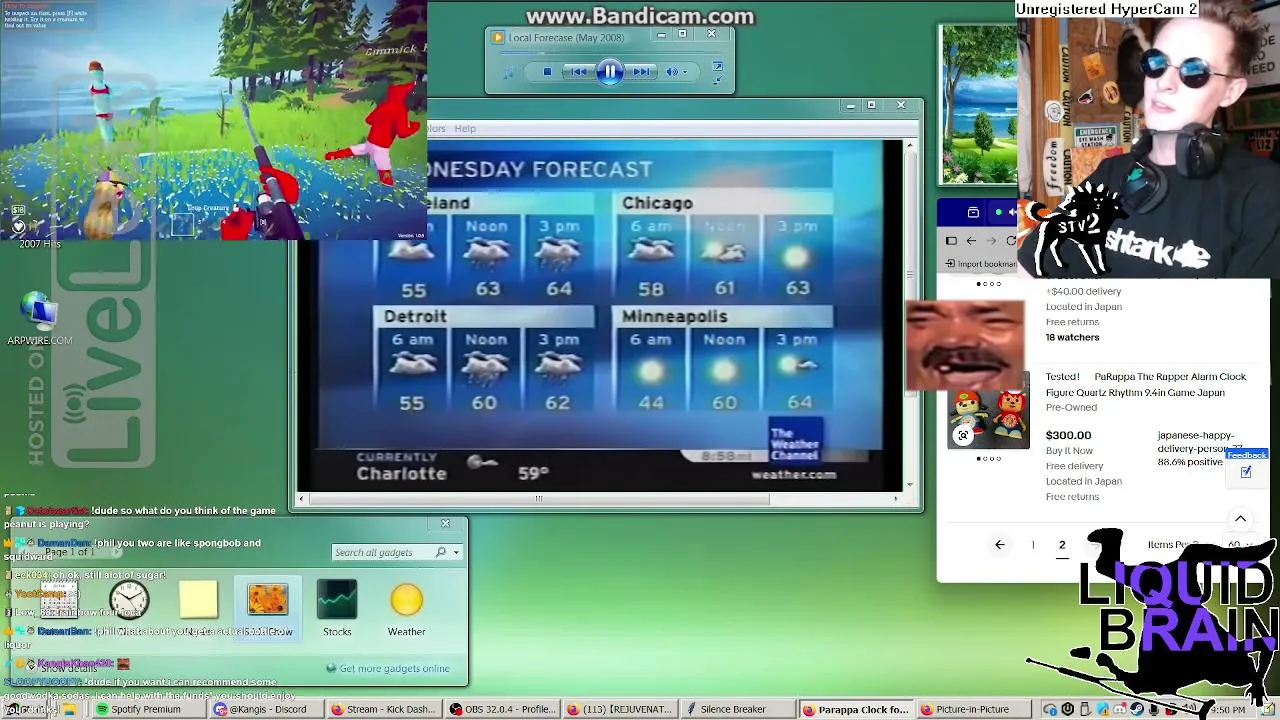Go to results page 1
The image size is (1280, 720).
tap(1033, 545)
